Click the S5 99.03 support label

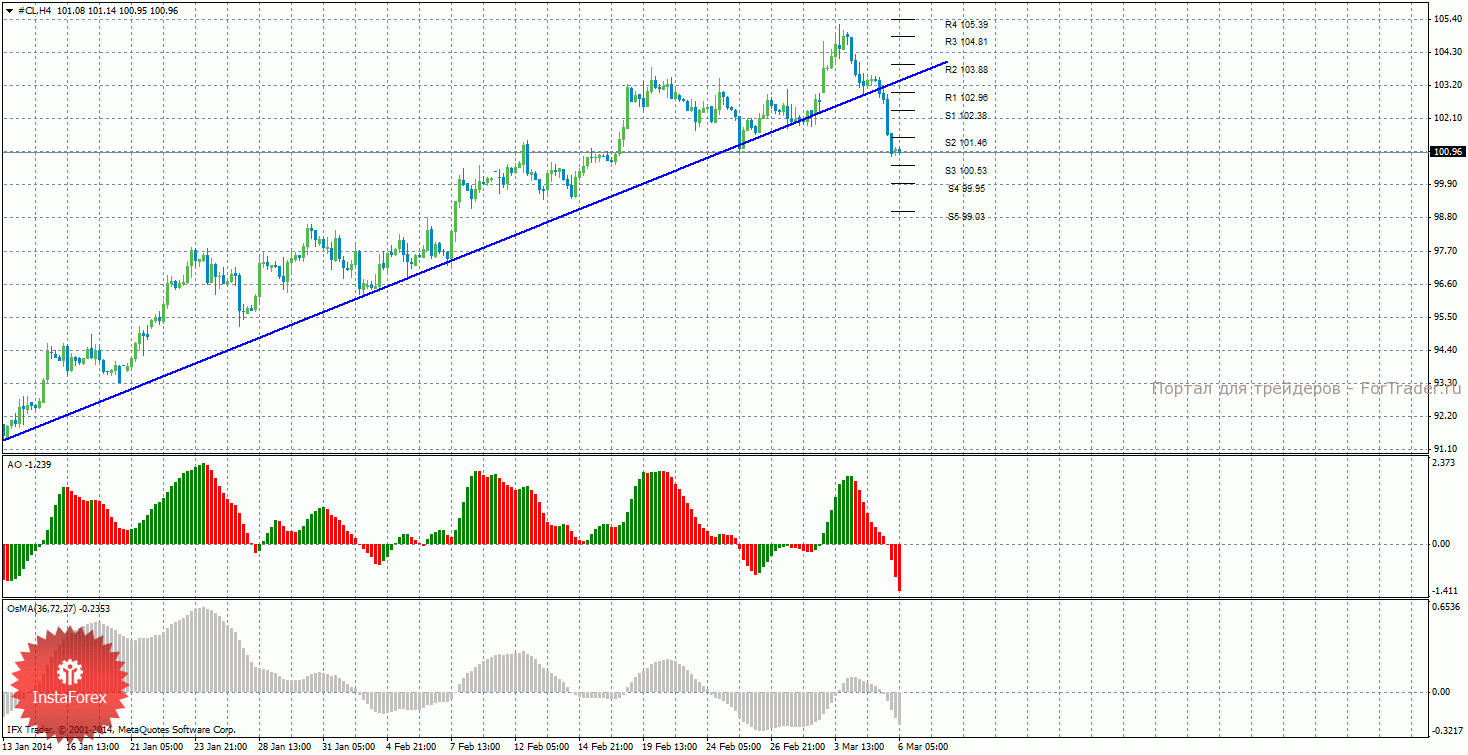pos(966,216)
